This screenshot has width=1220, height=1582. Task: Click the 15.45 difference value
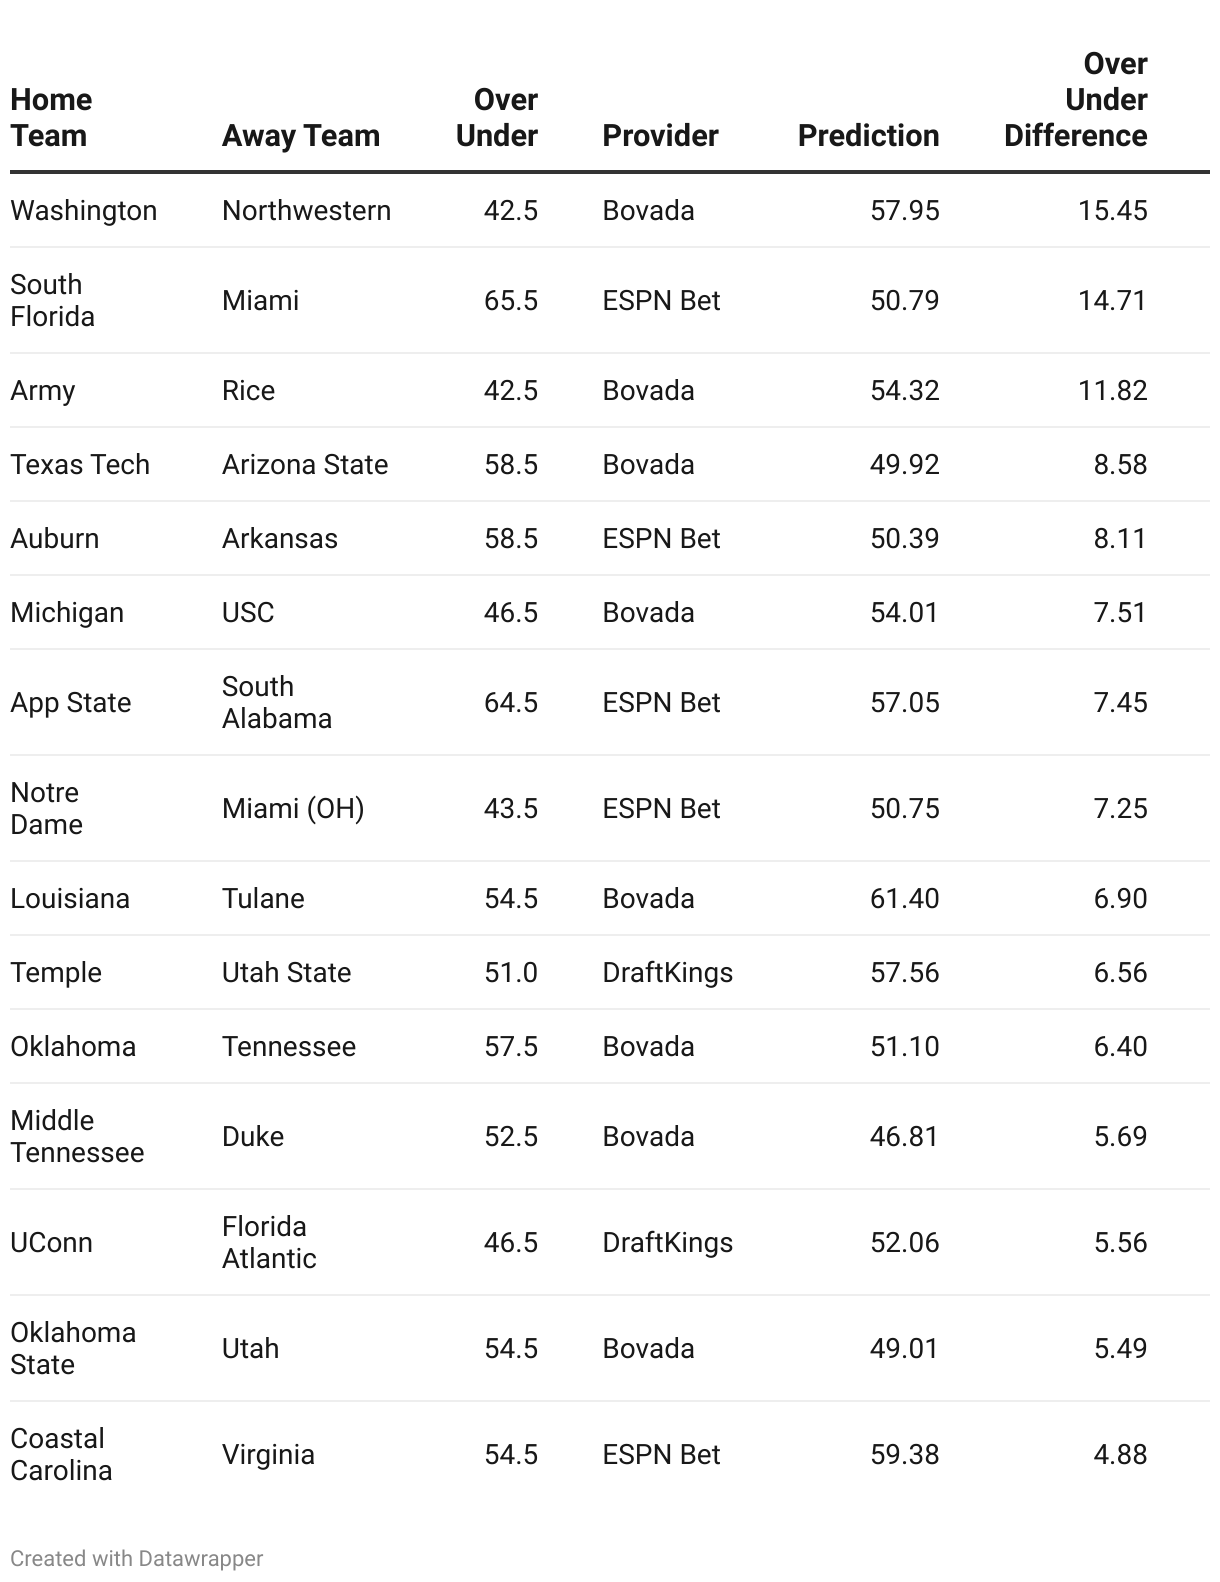point(1112,211)
